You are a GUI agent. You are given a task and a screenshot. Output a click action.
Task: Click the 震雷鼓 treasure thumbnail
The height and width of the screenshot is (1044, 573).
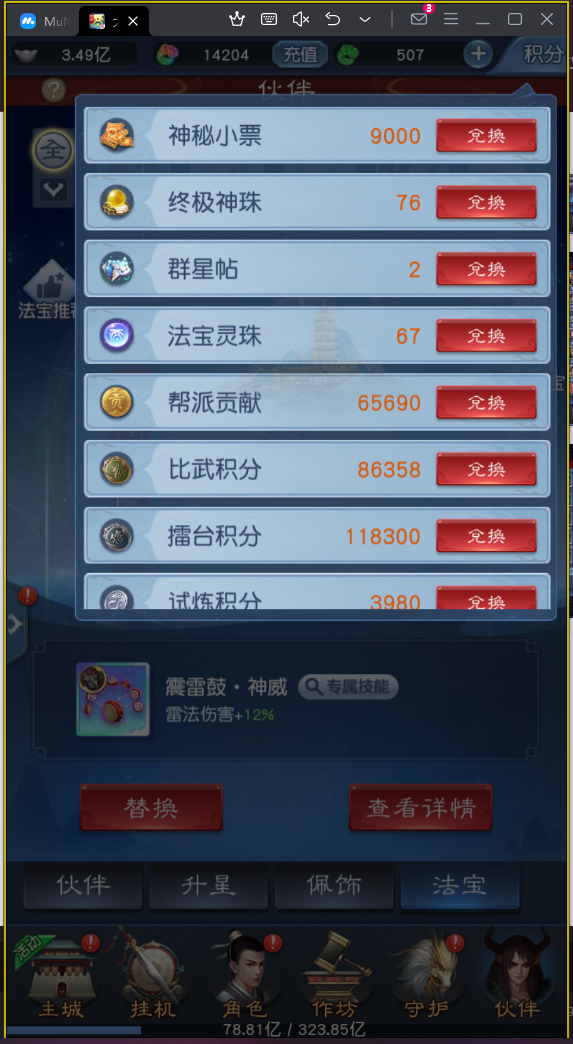112,699
